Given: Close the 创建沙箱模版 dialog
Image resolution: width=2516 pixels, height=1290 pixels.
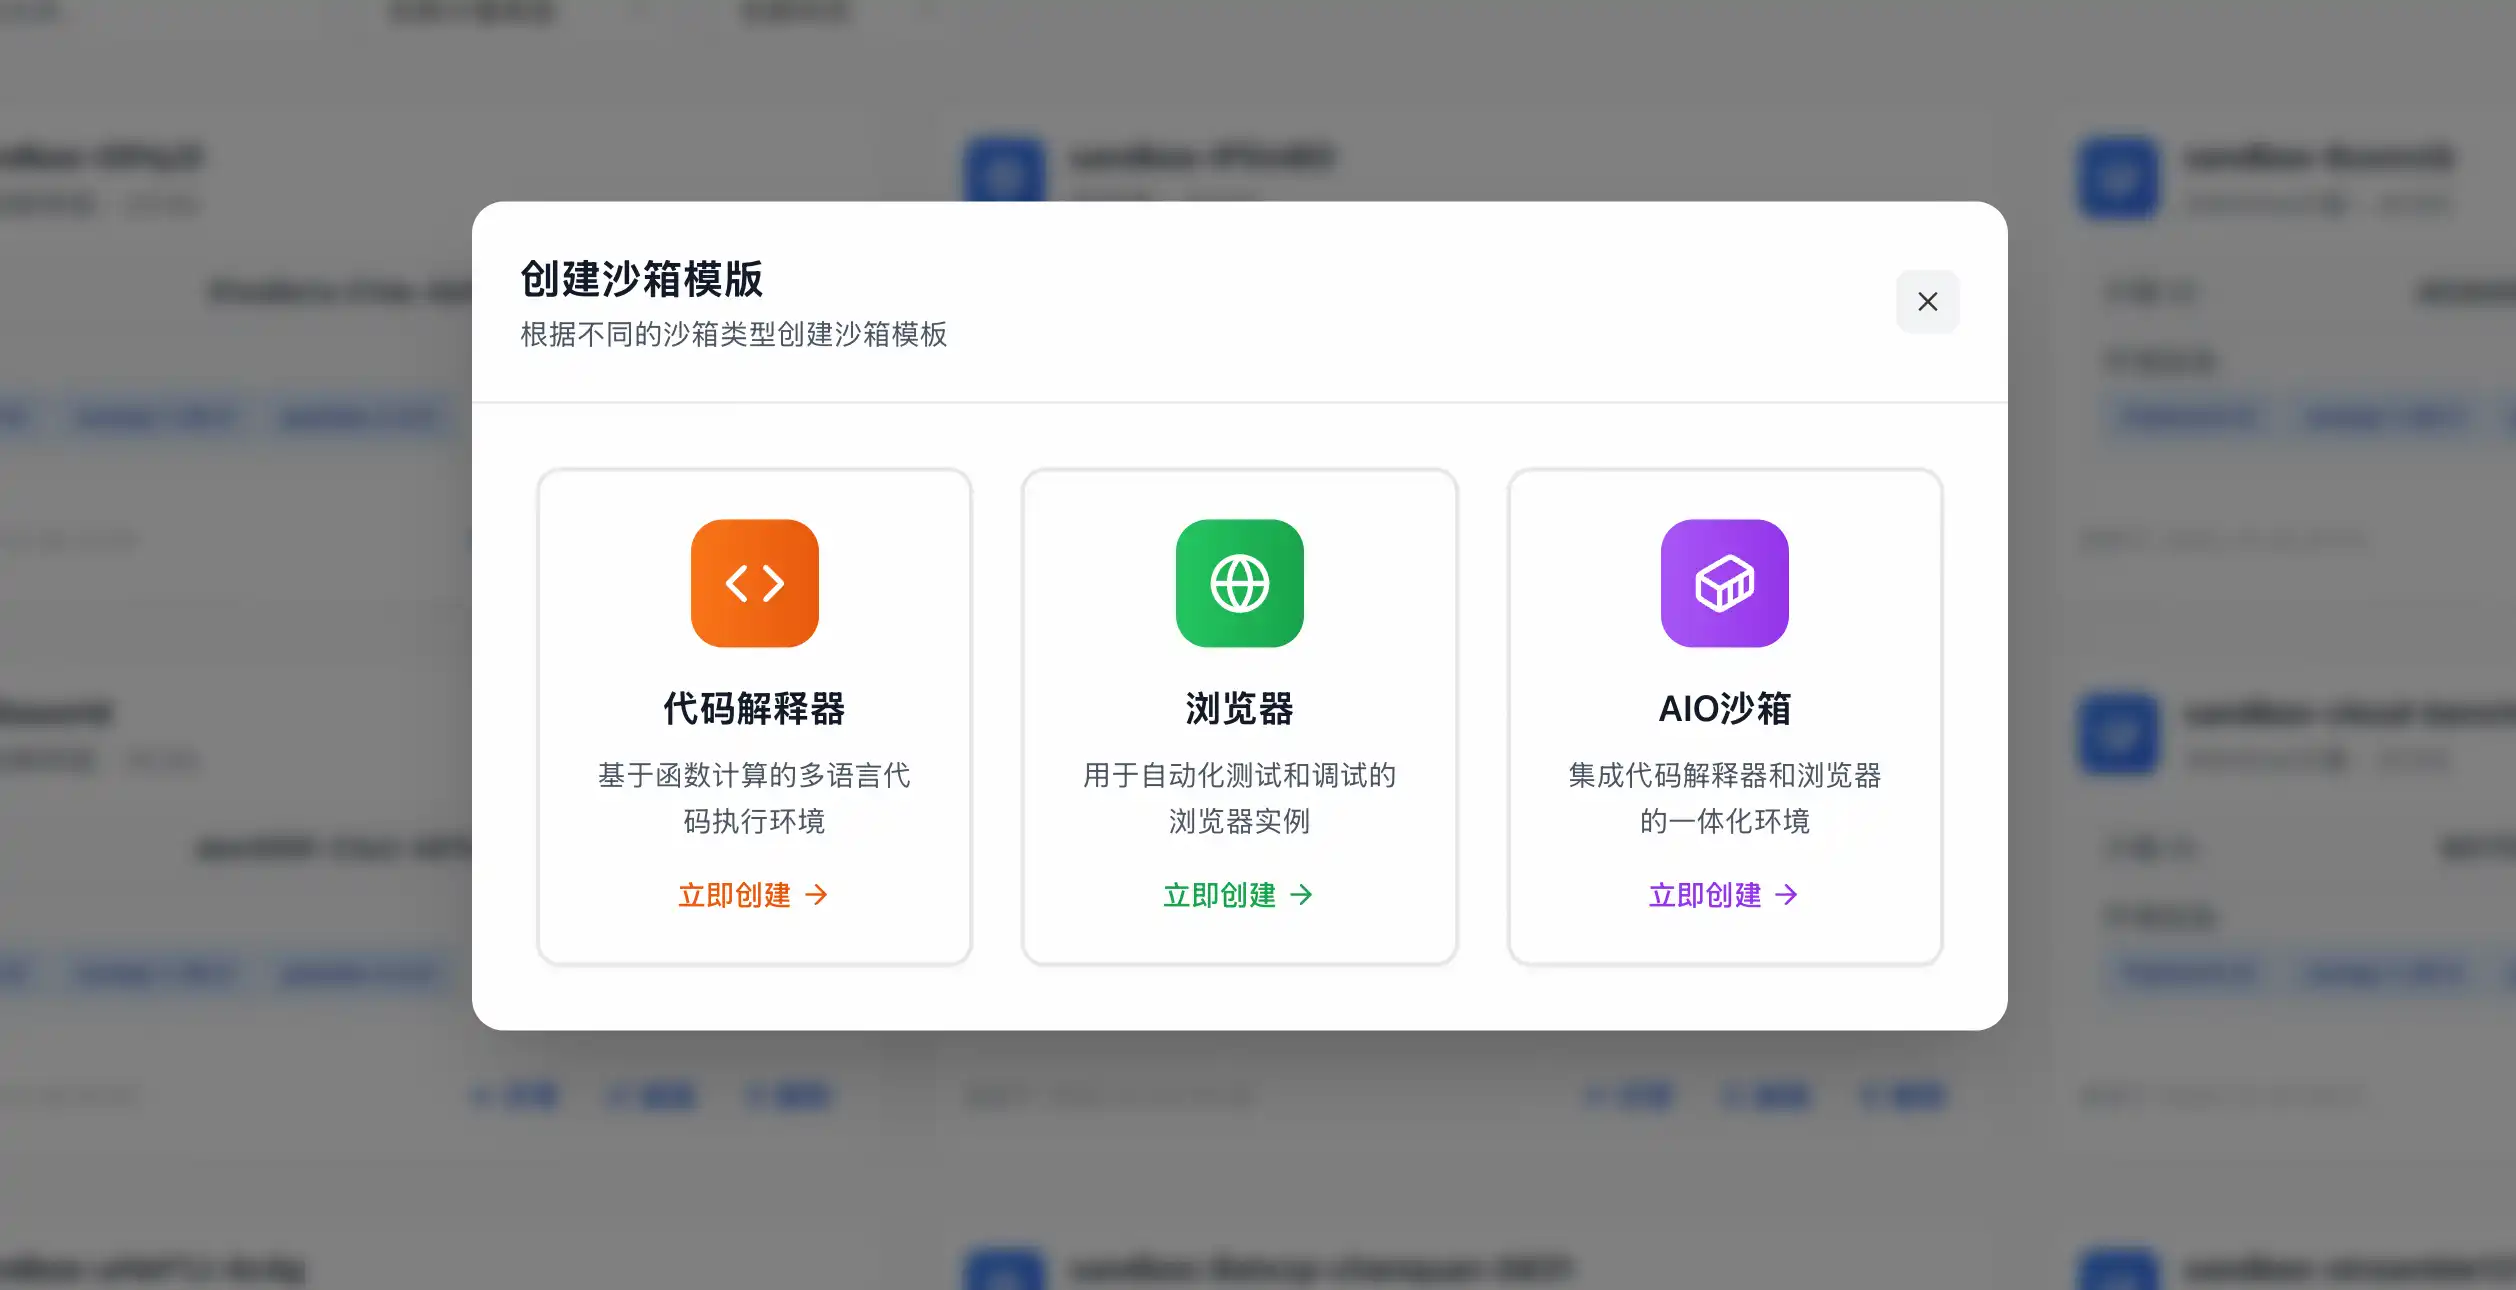Looking at the screenshot, I should (1927, 301).
